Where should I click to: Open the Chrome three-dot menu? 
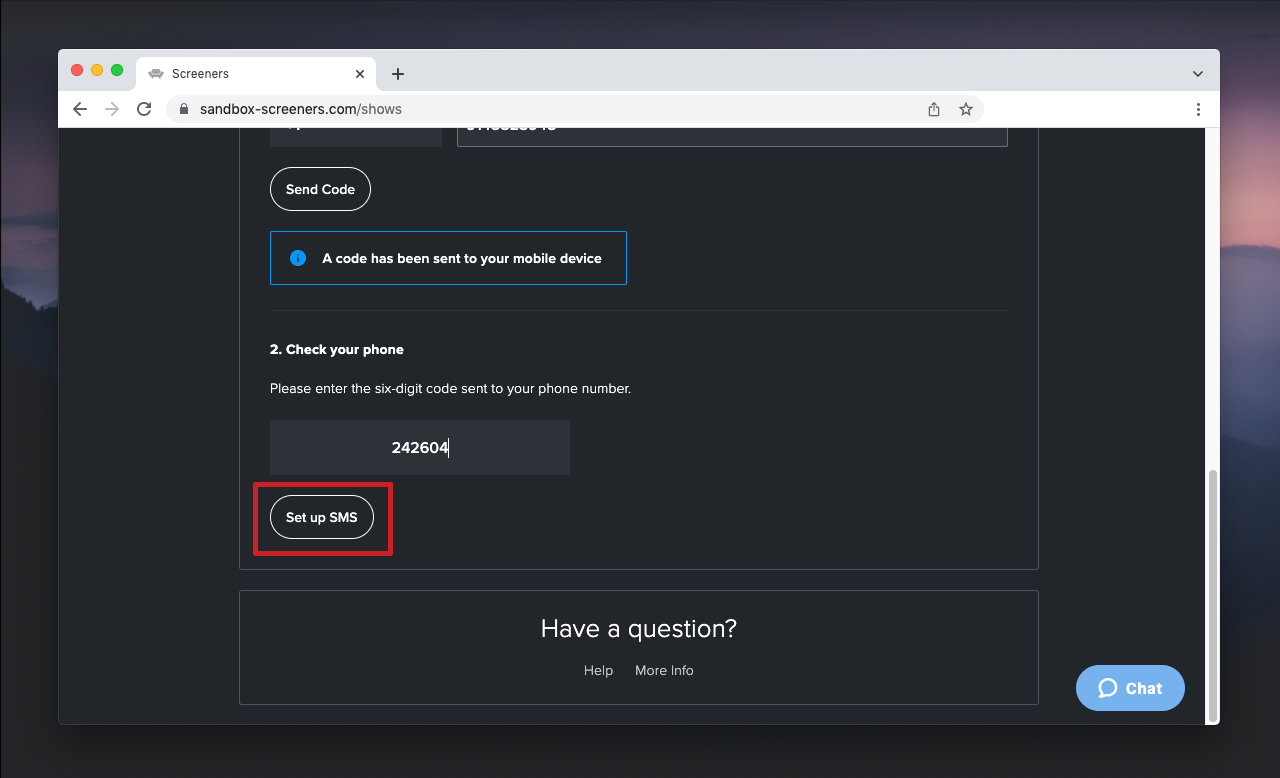coord(1198,109)
